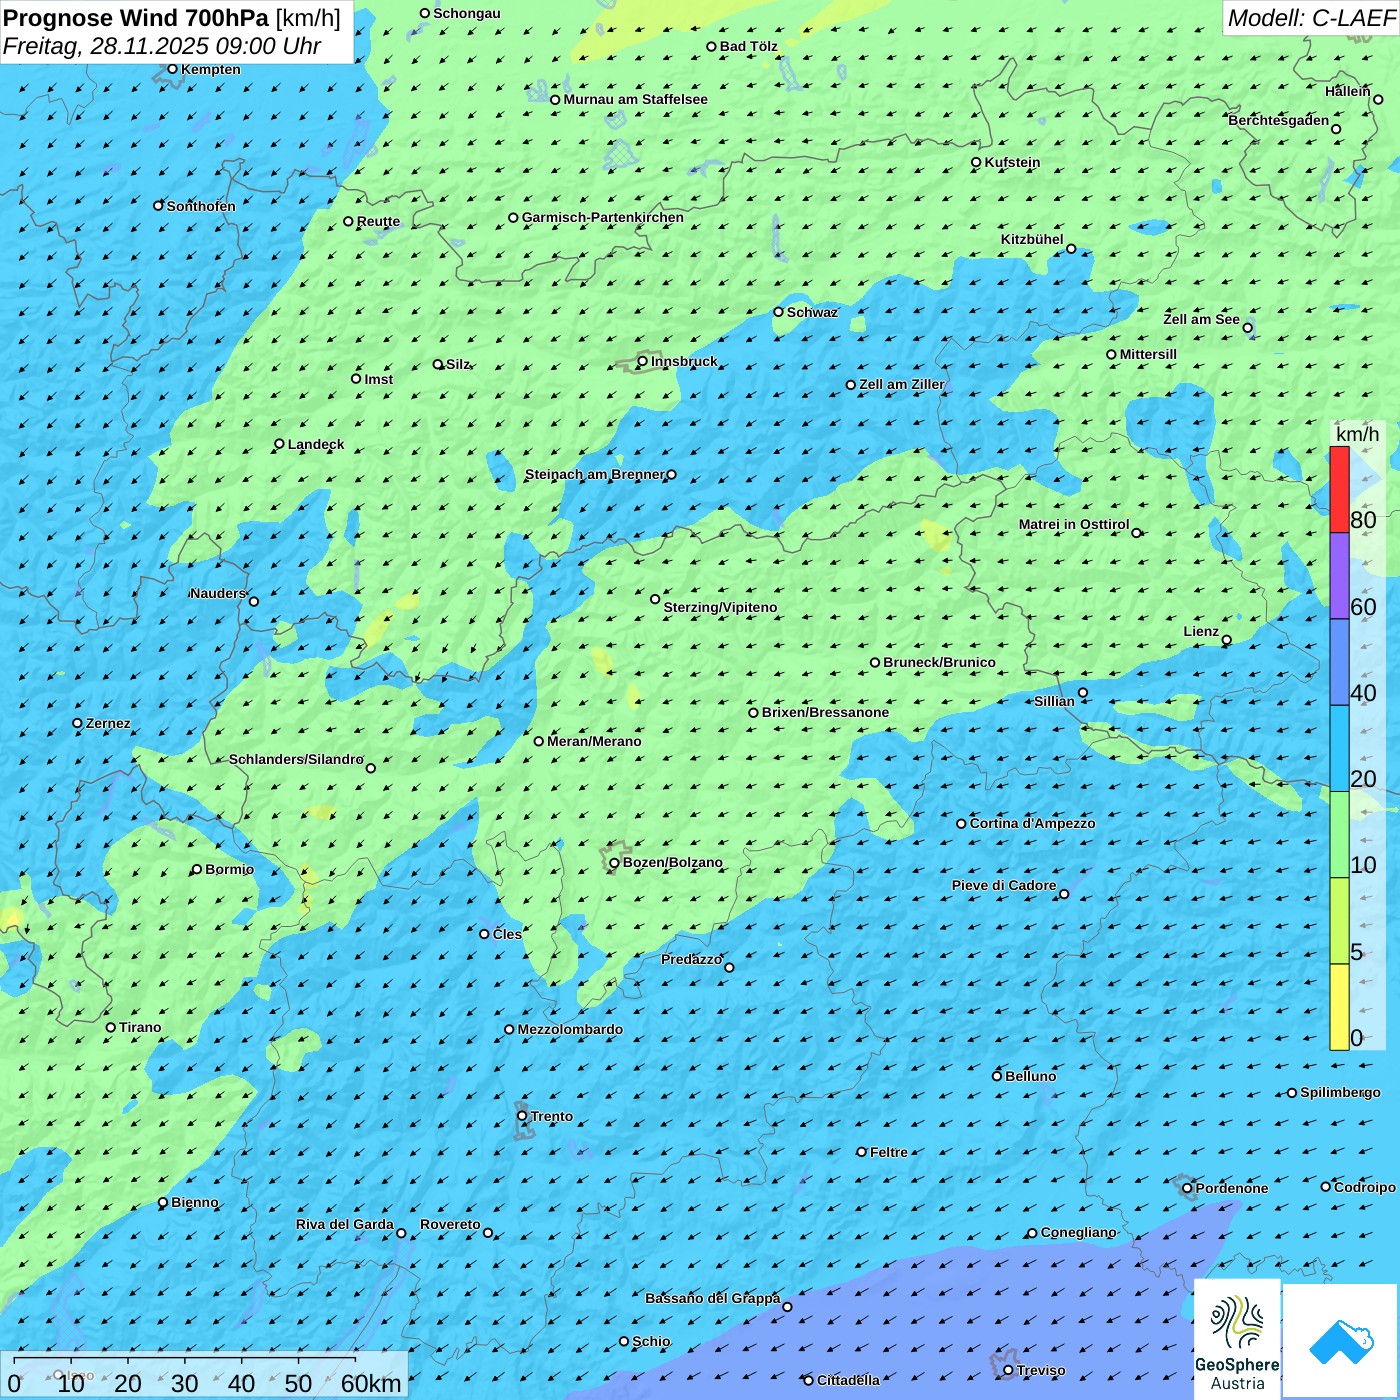Click the 'Prognose Wind 700hPa' title

pos(136,18)
